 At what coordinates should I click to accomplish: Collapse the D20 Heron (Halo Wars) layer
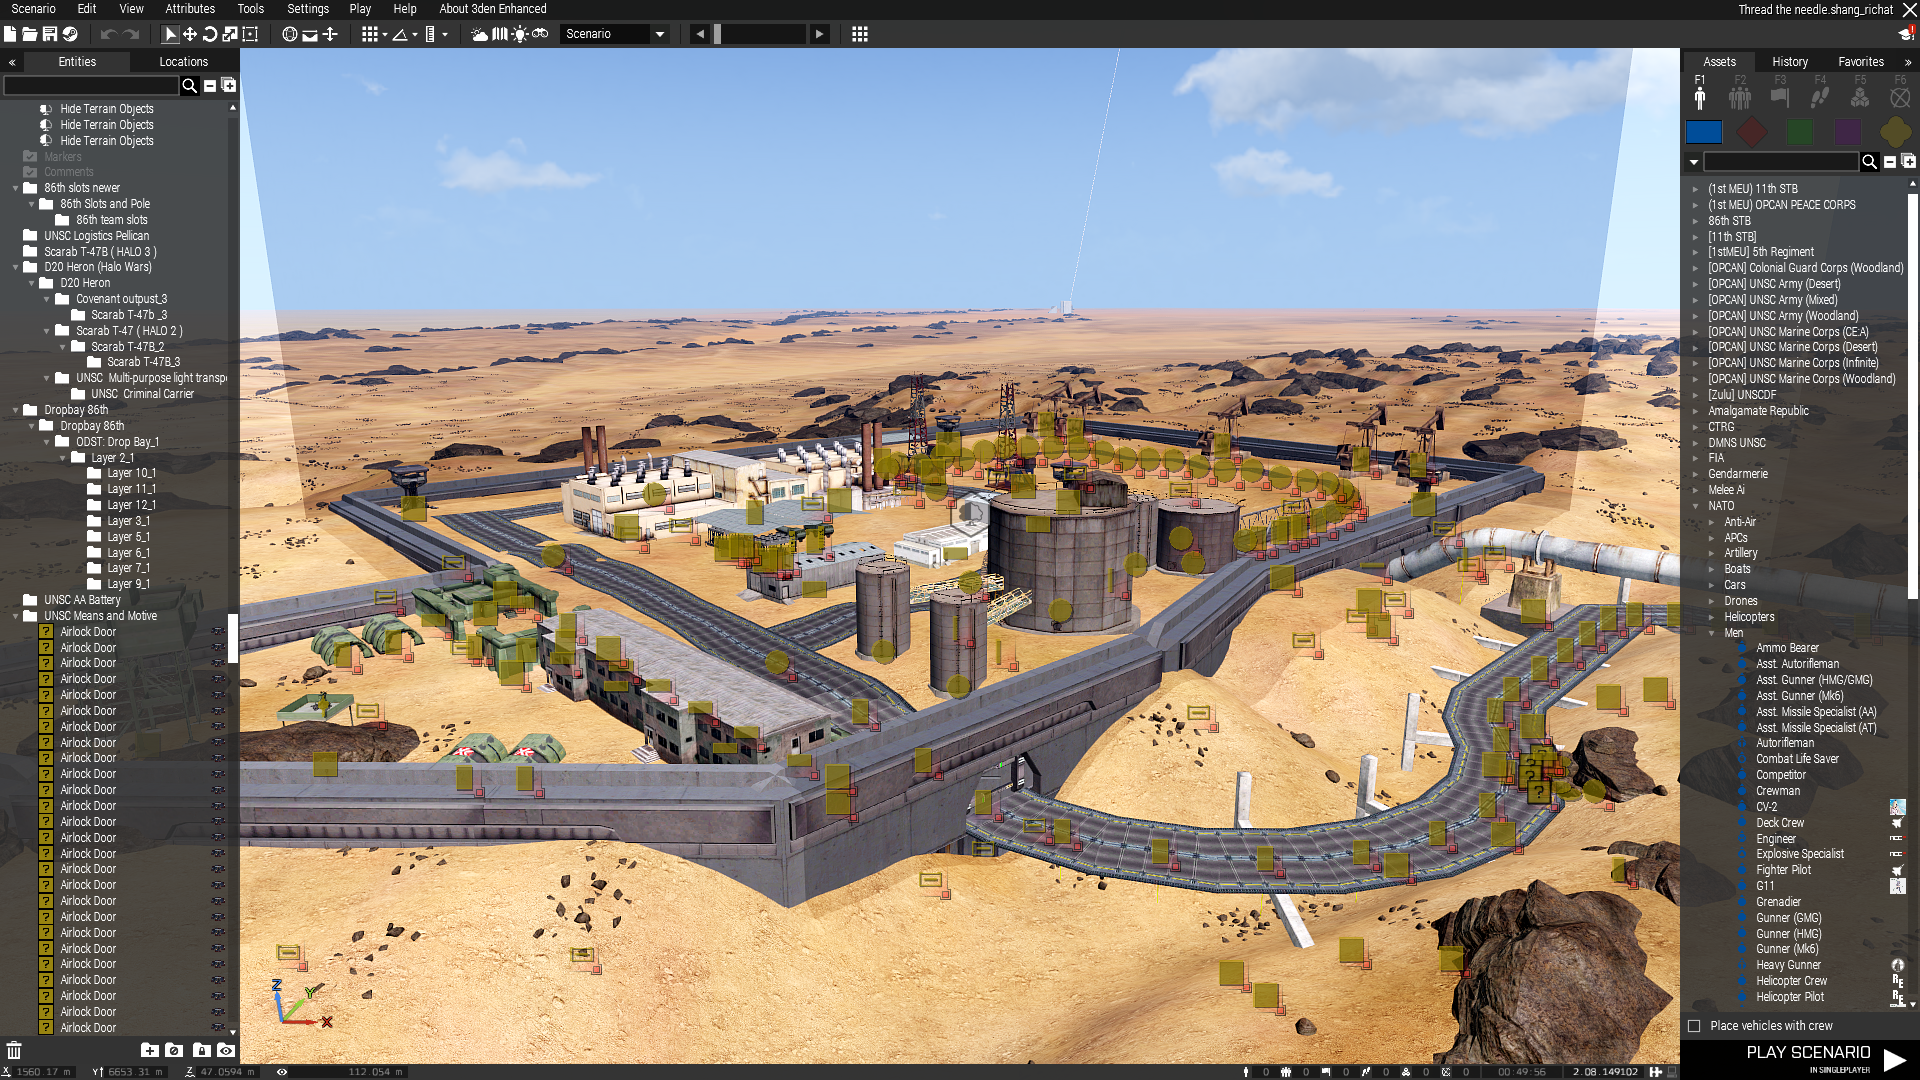[16, 267]
